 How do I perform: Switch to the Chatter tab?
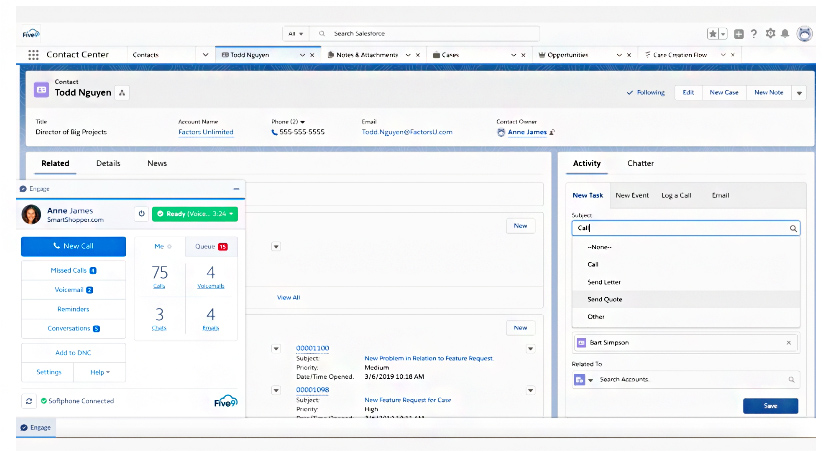tap(641, 163)
